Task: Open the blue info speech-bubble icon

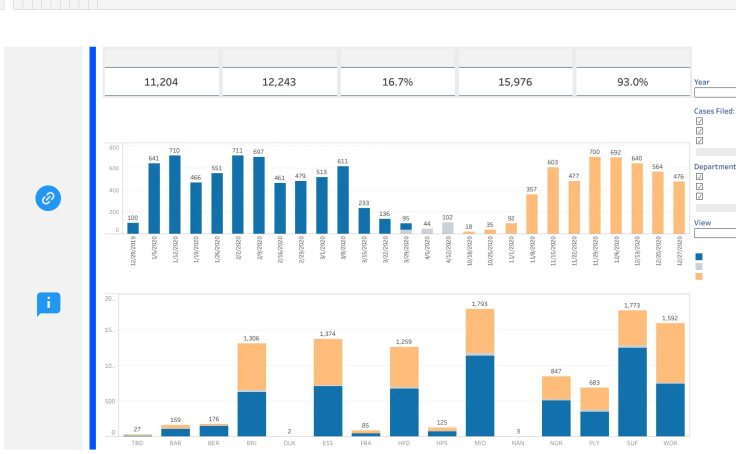Action: (48, 304)
